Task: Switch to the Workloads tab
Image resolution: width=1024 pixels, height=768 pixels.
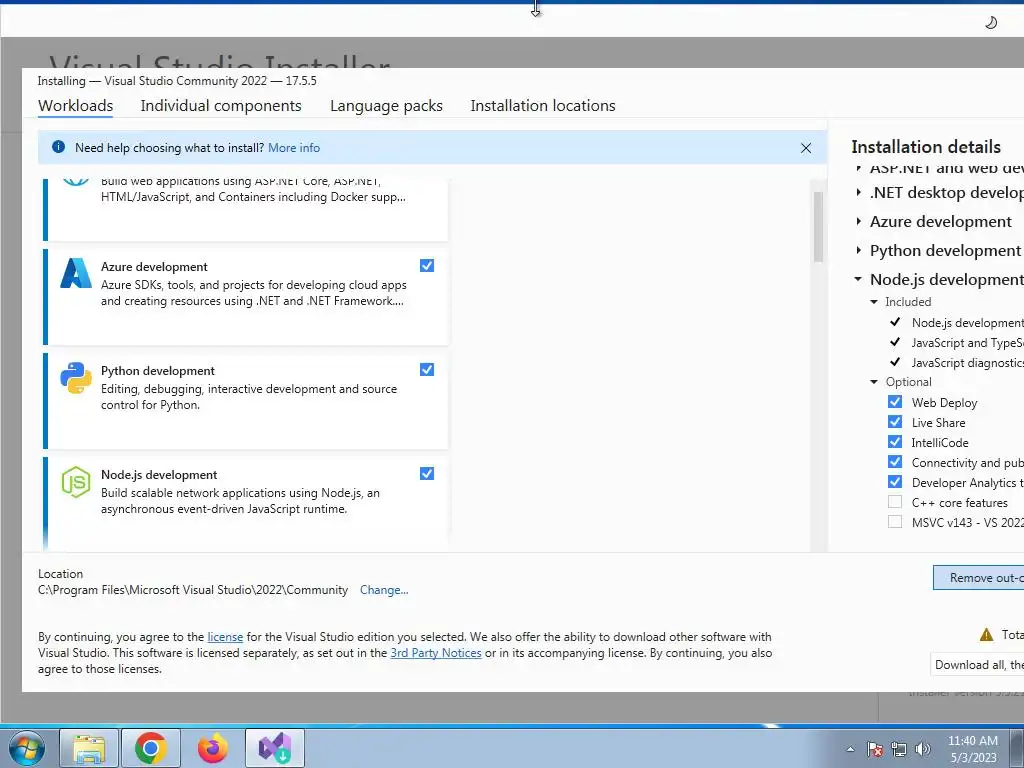Action: (x=76, y=106)
